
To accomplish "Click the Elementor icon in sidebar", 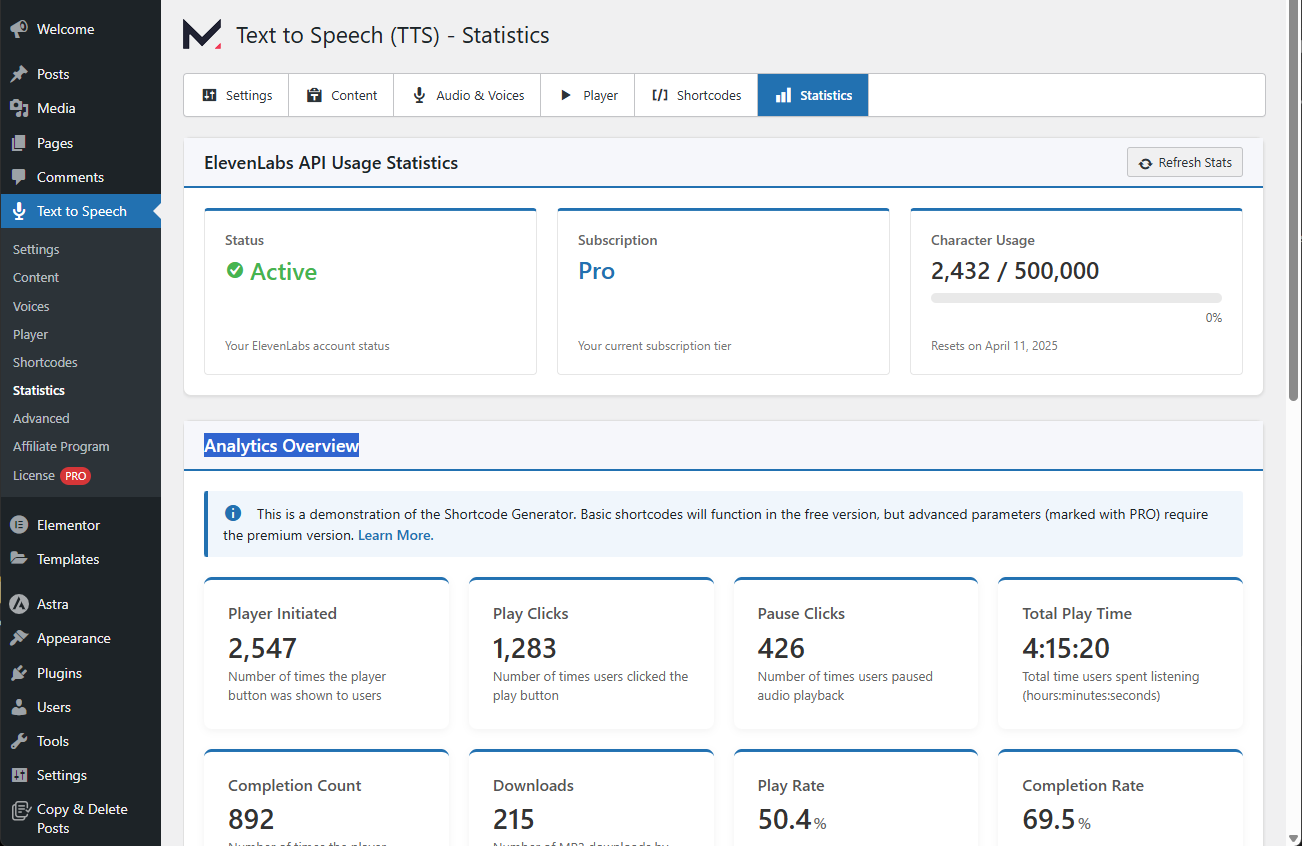I will coord(19,525).
